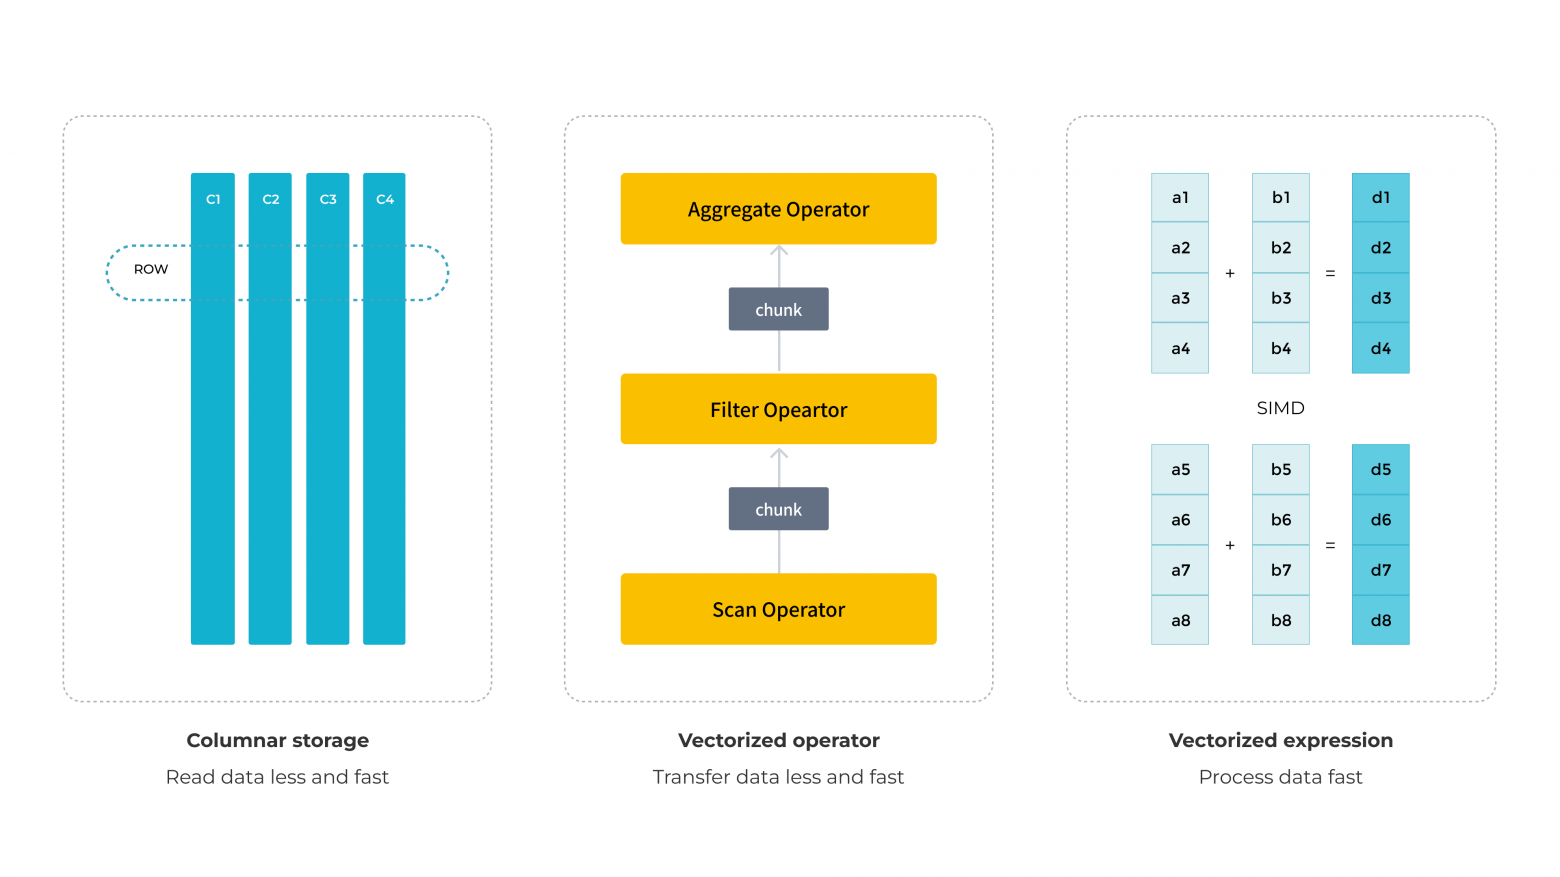The height and width of the screenshot is (877, 1560).
Task: Click the Vectorized operator heading
Action: [778, 740]
